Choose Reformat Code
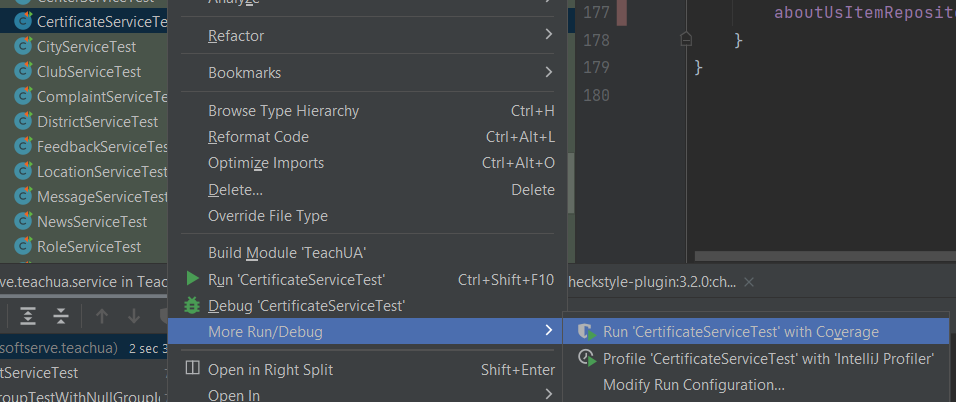 pyautogui.click(x=370, y=137)
